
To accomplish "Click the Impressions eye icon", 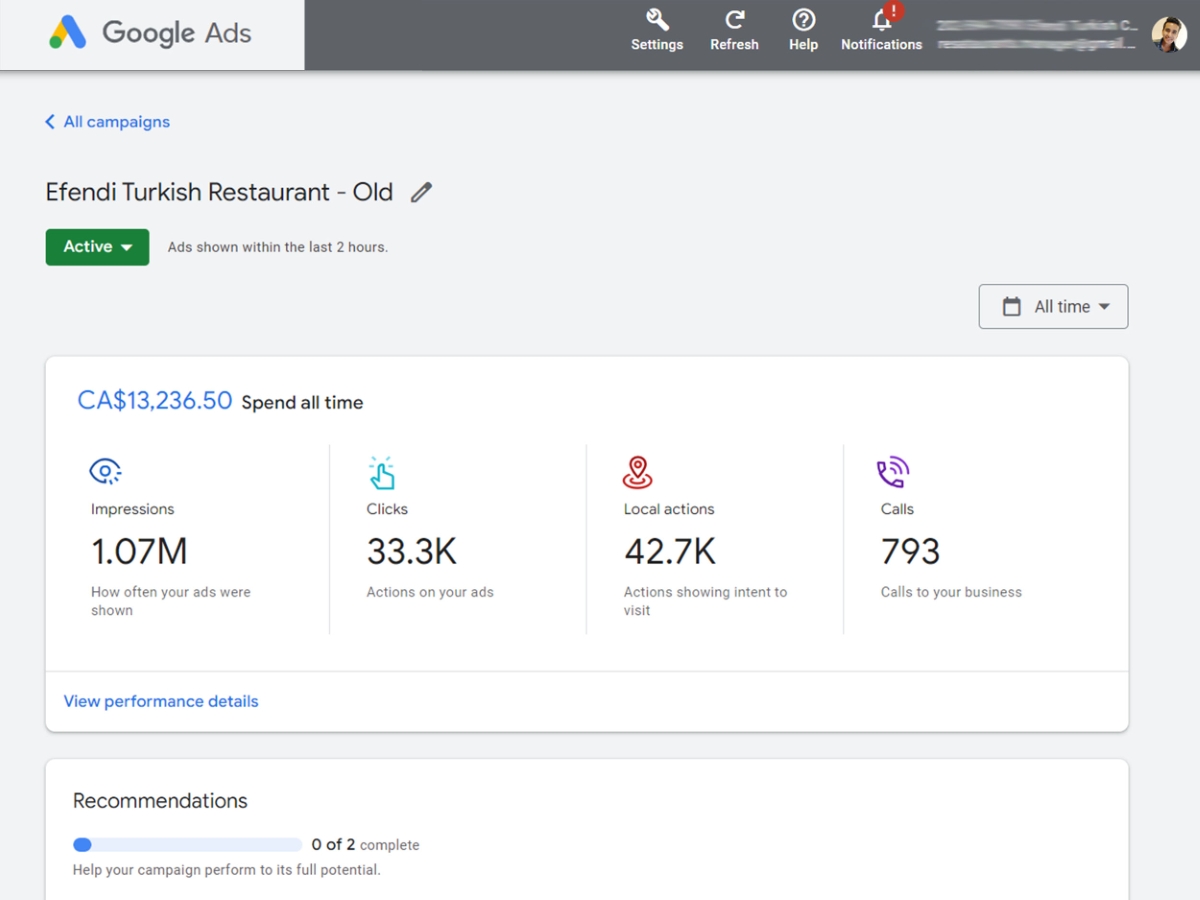I will point(105,470).
